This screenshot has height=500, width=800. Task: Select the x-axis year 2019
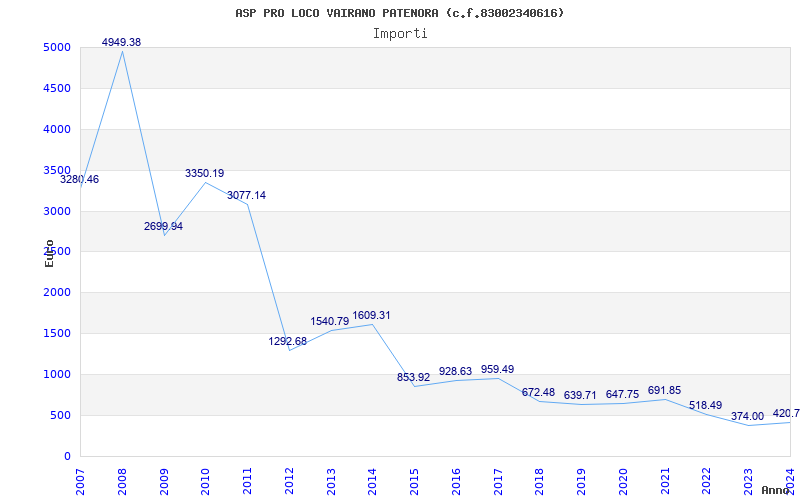582,482
